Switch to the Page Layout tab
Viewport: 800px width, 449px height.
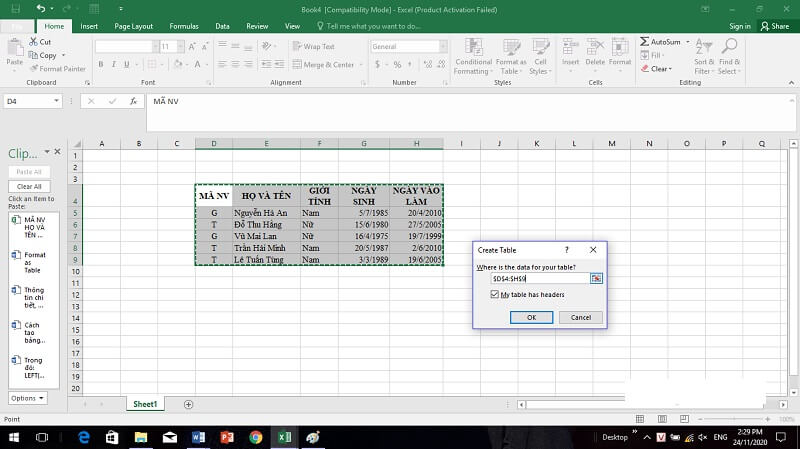133,26
